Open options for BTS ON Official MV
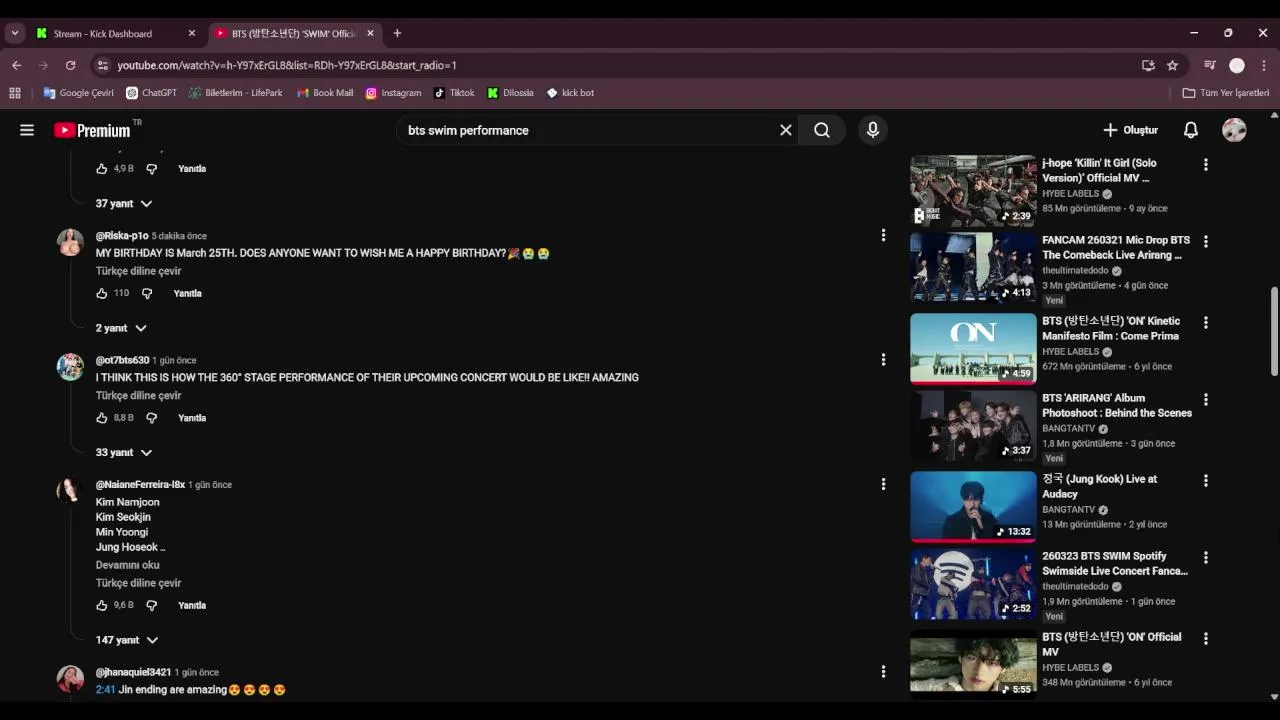 click(x=1206, y=638)
